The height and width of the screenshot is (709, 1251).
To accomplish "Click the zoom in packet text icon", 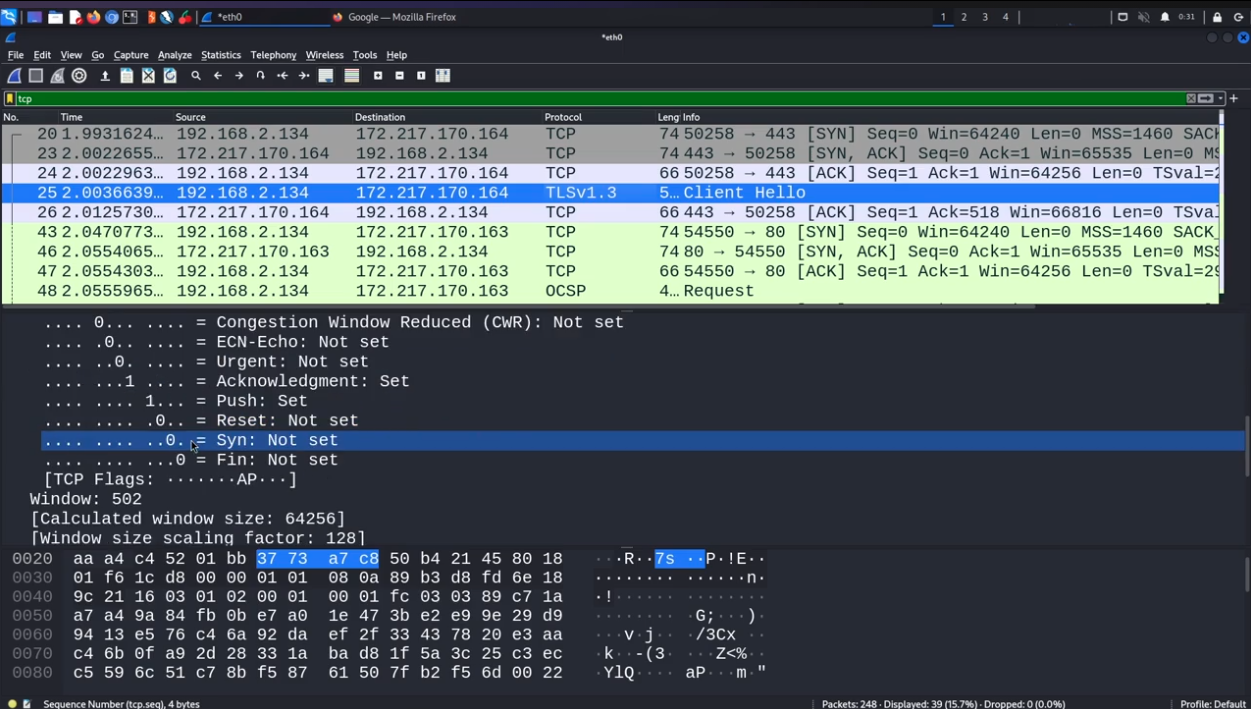I will (378, 76).
